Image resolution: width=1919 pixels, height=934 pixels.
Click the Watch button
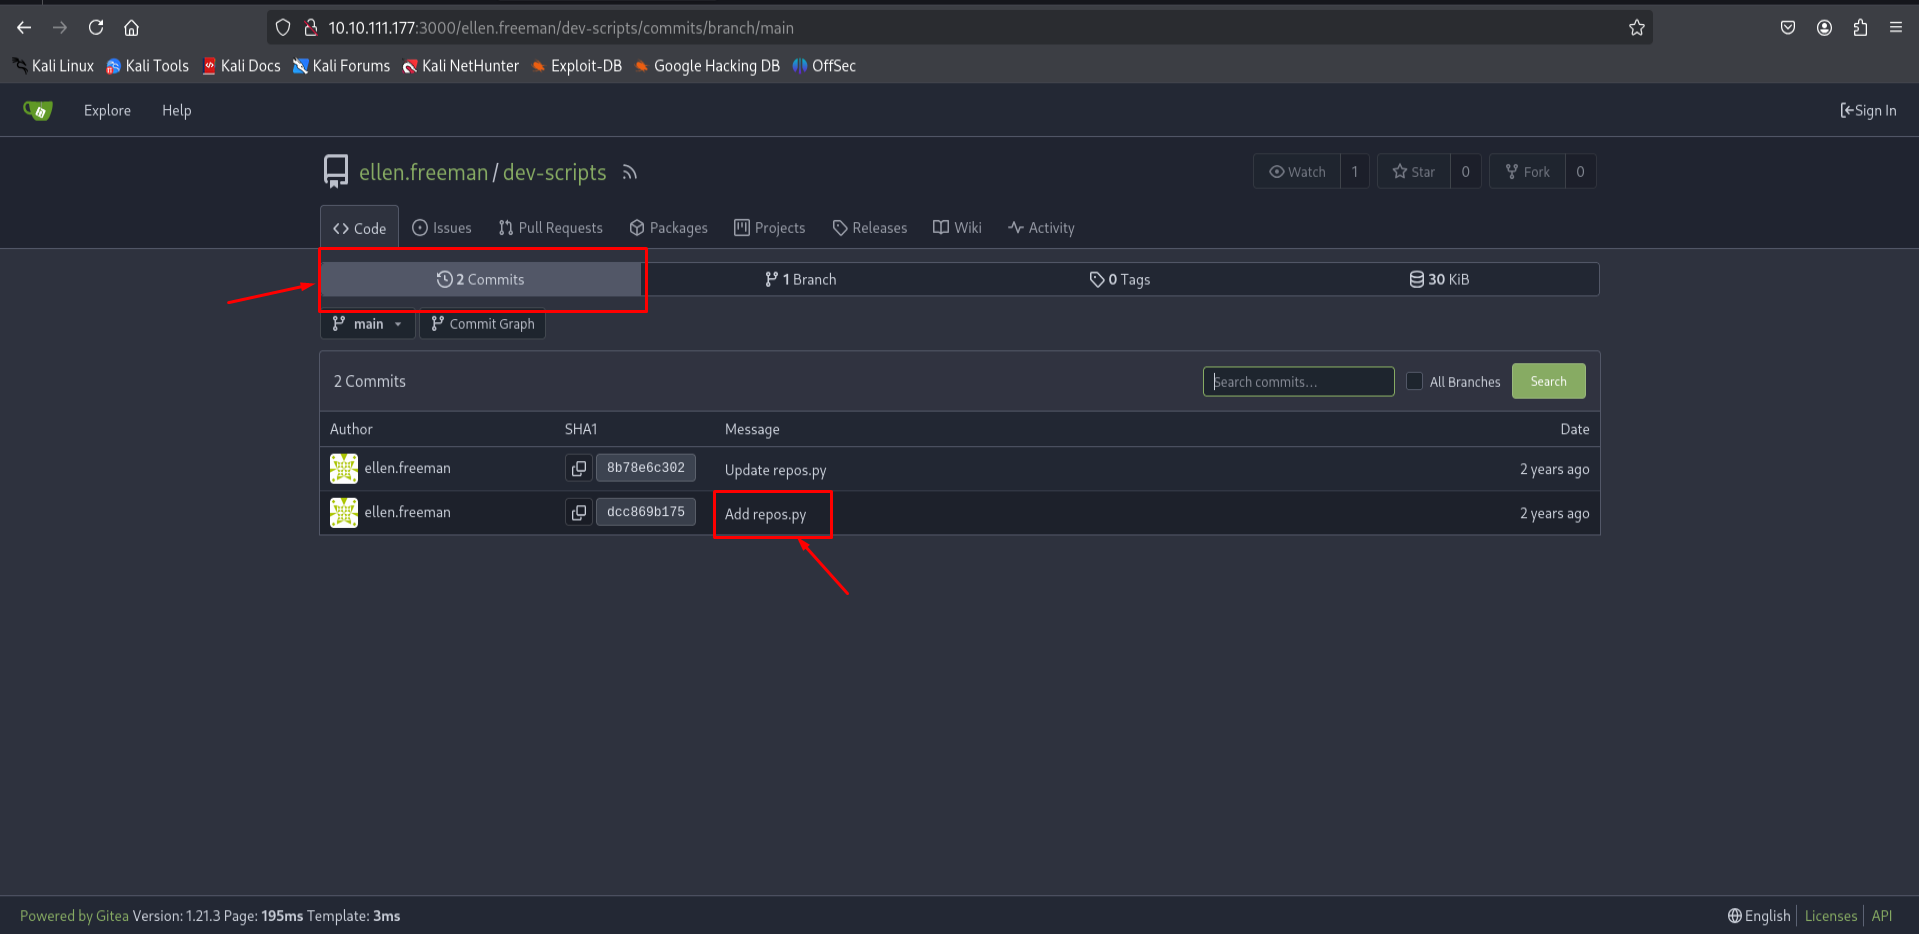(1297, 172)
